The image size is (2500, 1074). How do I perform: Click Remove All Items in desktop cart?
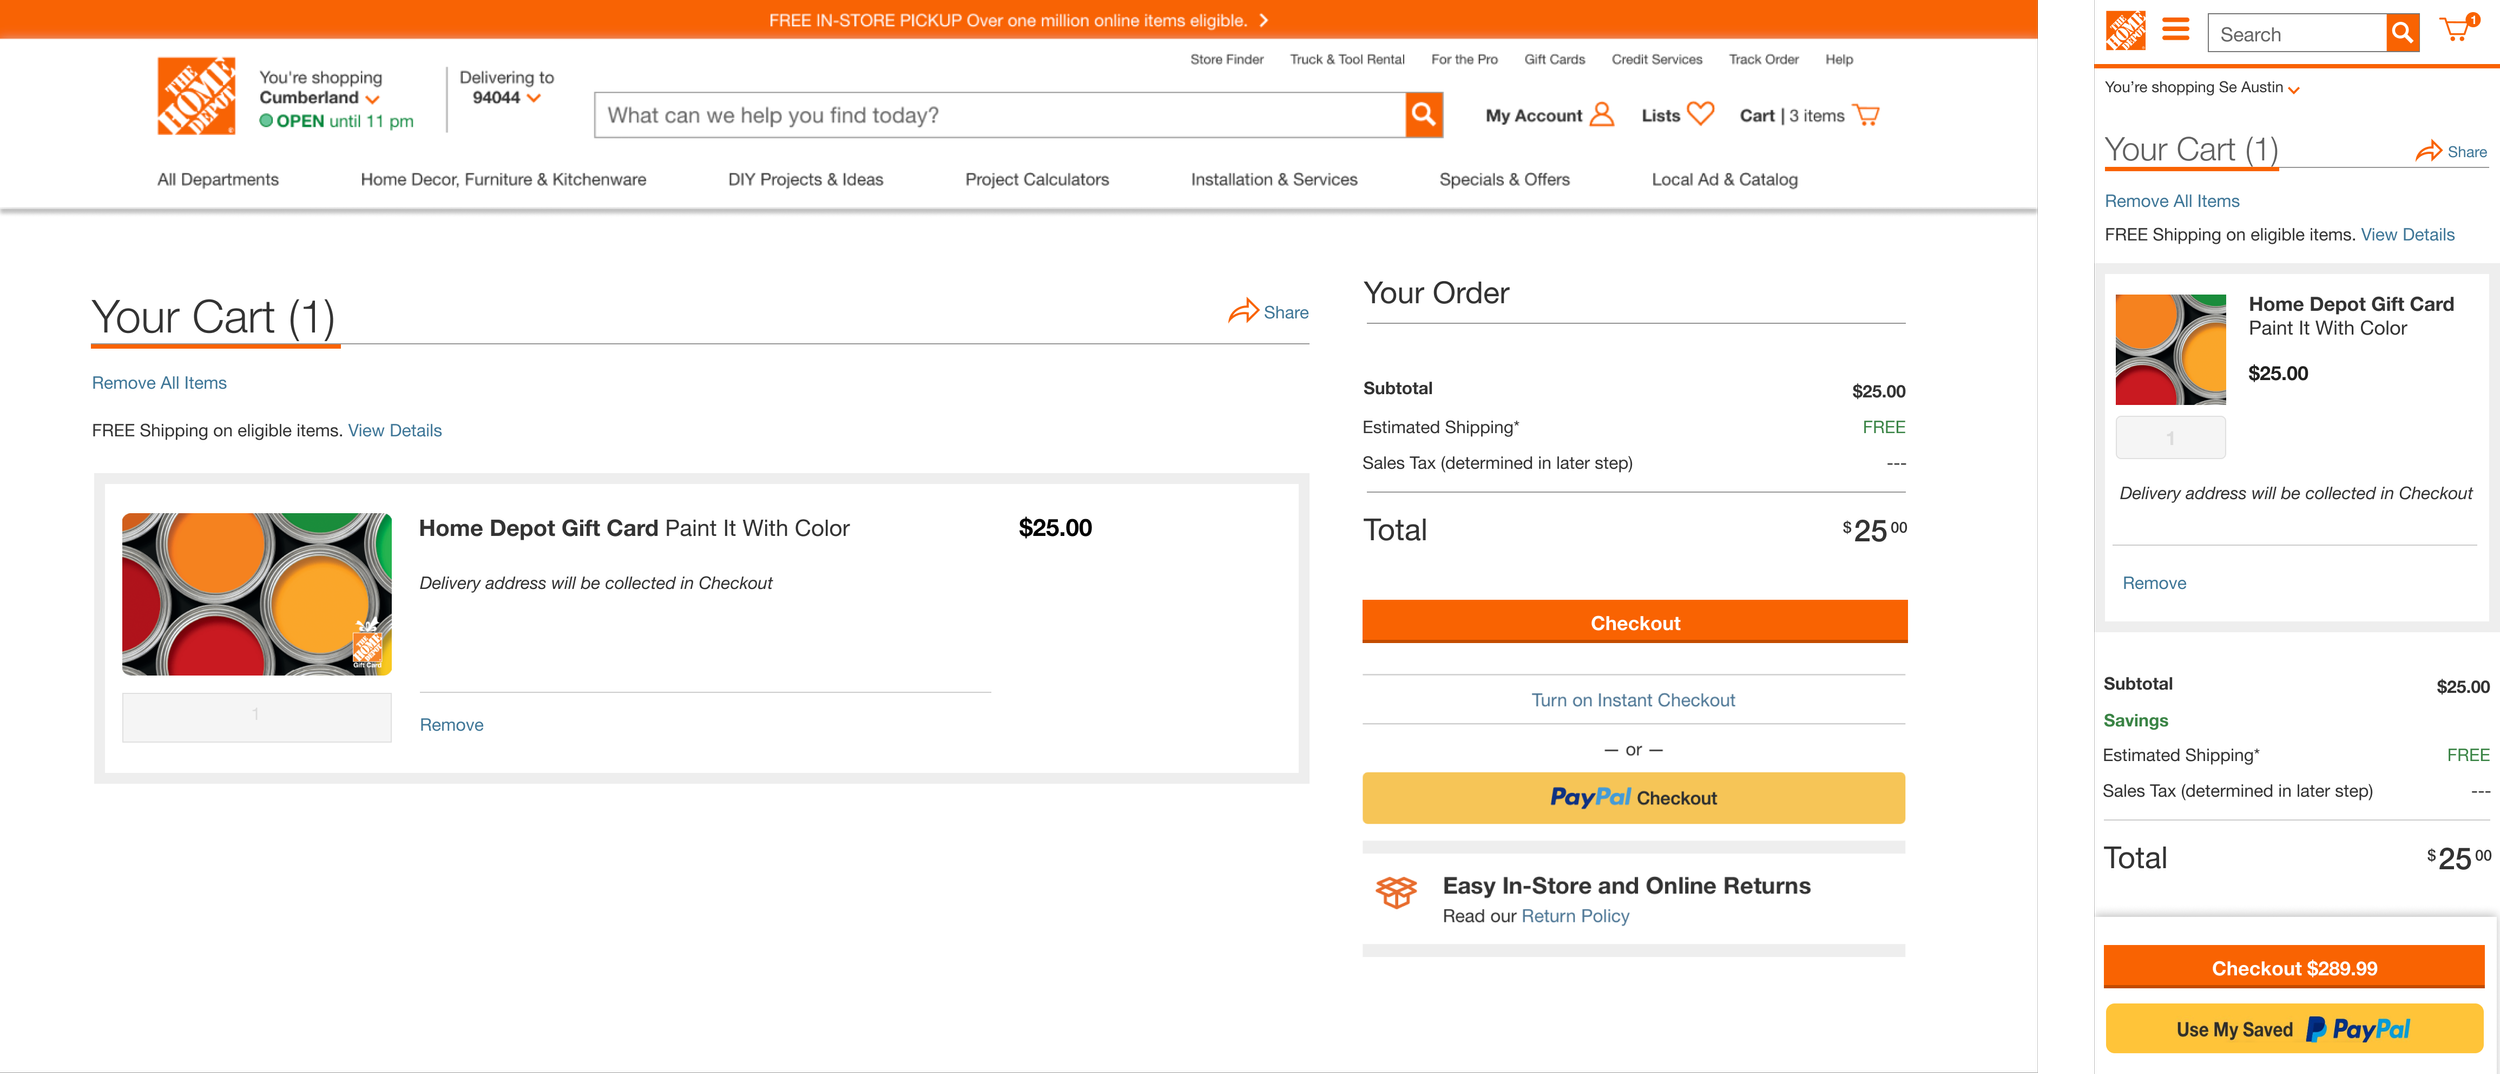159,383
